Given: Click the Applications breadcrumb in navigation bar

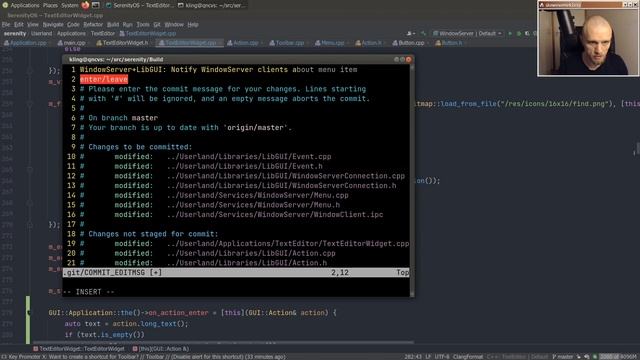Looking at the screenshot, I should [71, 33].
